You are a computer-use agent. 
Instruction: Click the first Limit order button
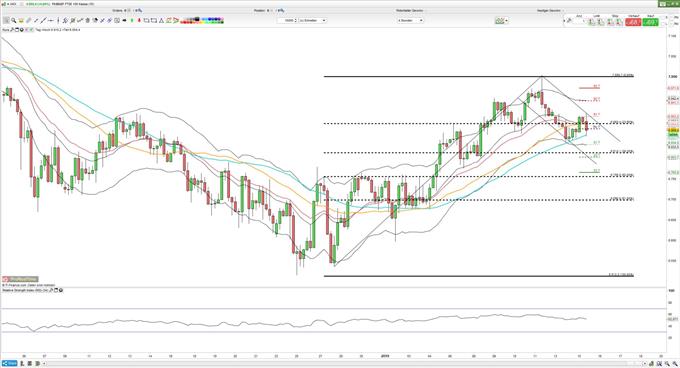pyautogui.click(x=592, y=21)
